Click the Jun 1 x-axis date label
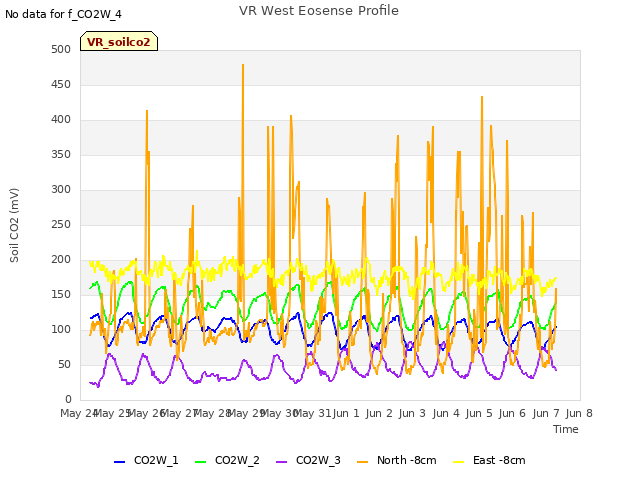The image size is (640, 480). (346, 413)
